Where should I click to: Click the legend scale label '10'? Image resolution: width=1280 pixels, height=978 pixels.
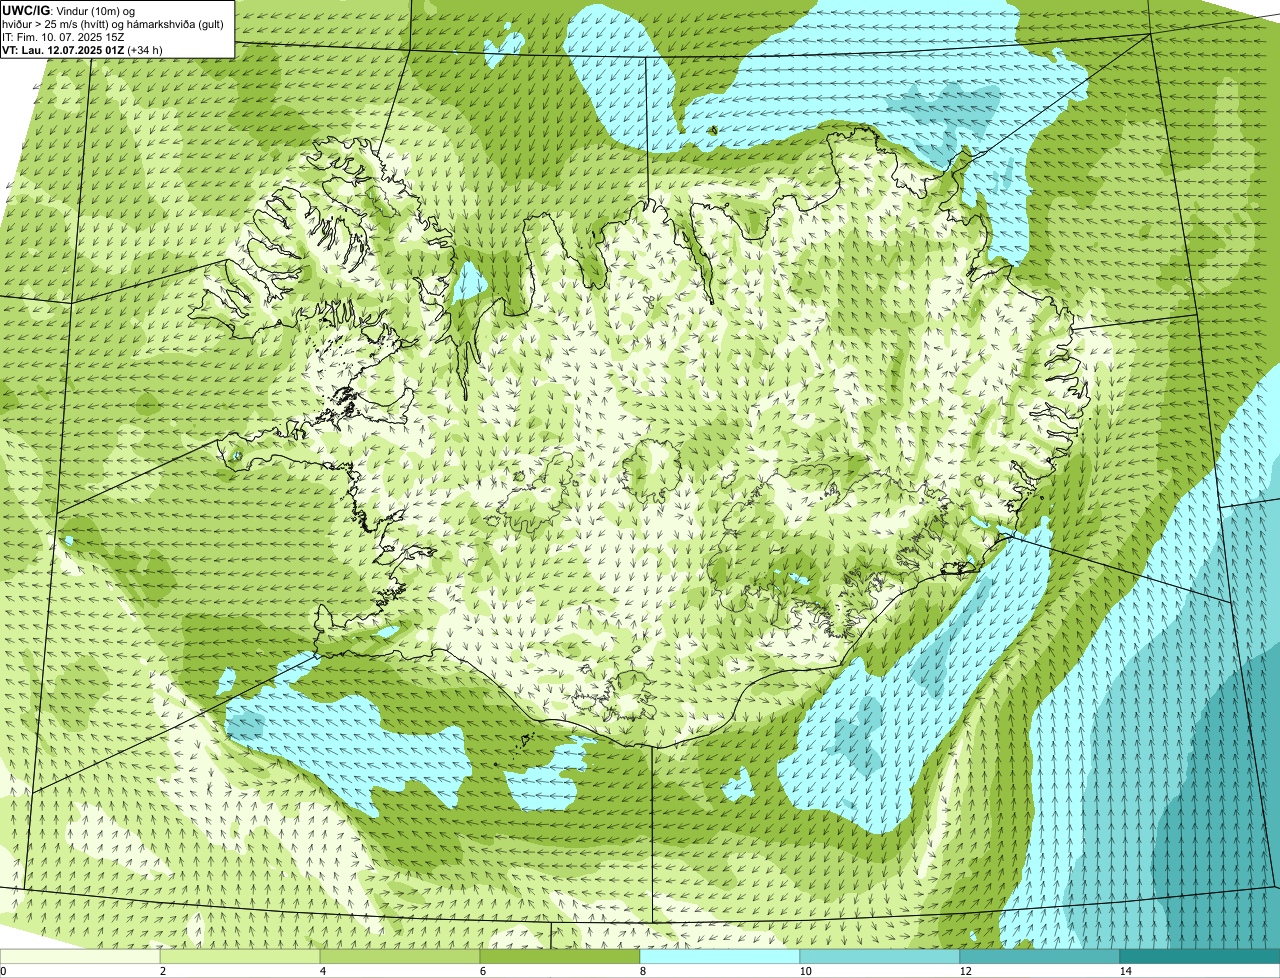[805, 971]
